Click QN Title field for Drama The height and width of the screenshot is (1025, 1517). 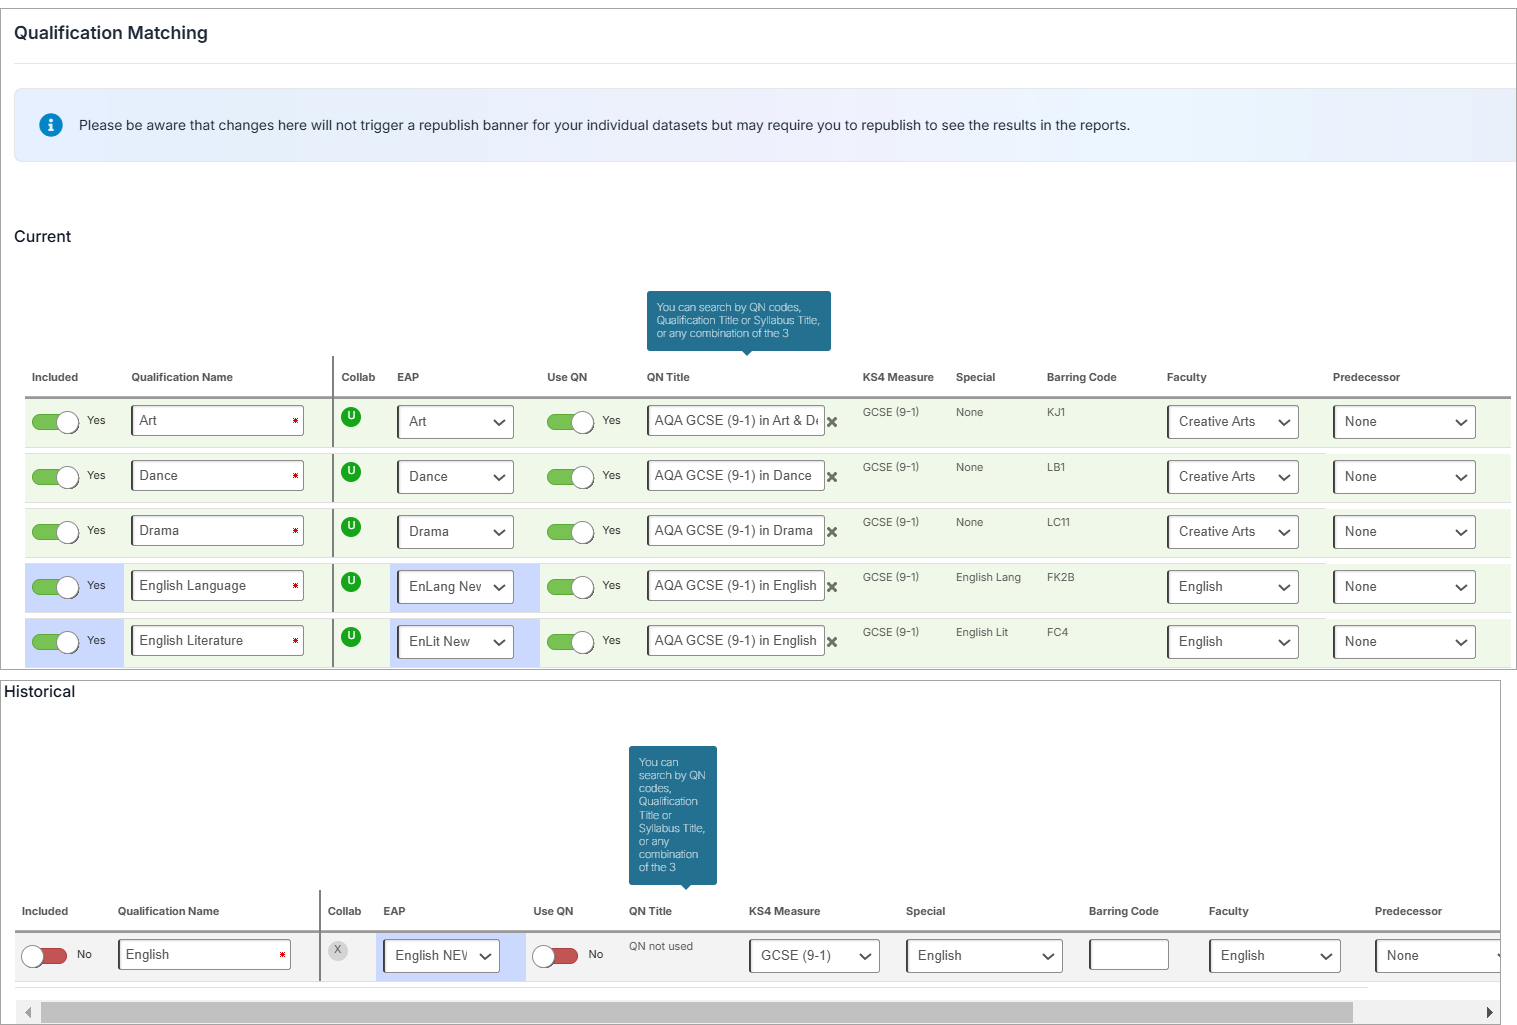coord(735,531)
